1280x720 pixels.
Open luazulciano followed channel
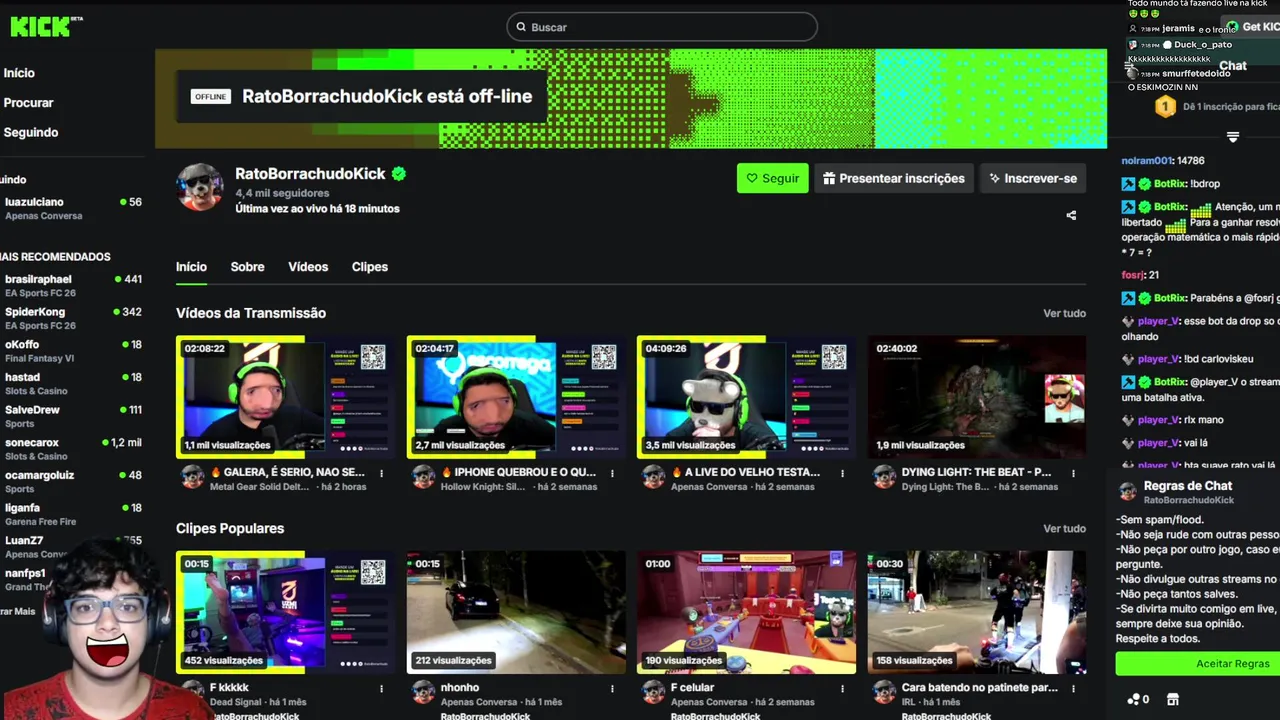pos(72,208)
